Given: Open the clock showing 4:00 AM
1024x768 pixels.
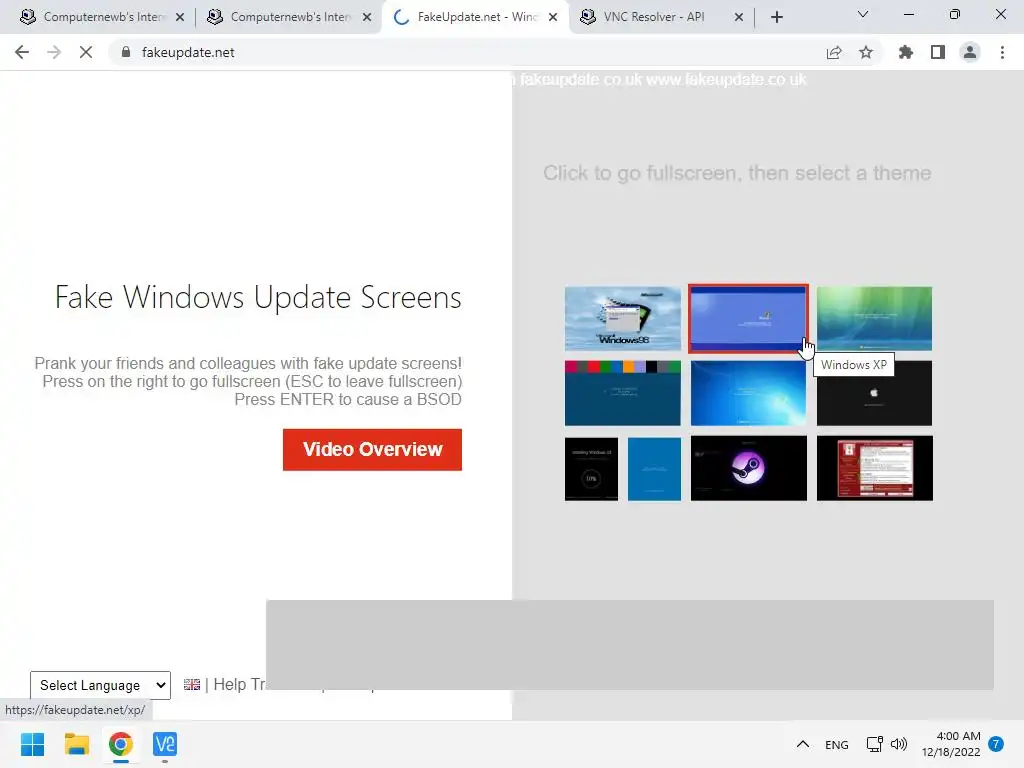Looking at the screenshot, I should 951,744.
